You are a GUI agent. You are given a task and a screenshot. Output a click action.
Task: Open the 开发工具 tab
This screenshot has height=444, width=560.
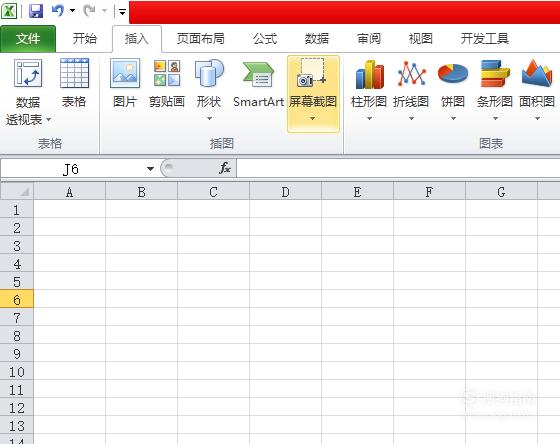coord(485,39)
